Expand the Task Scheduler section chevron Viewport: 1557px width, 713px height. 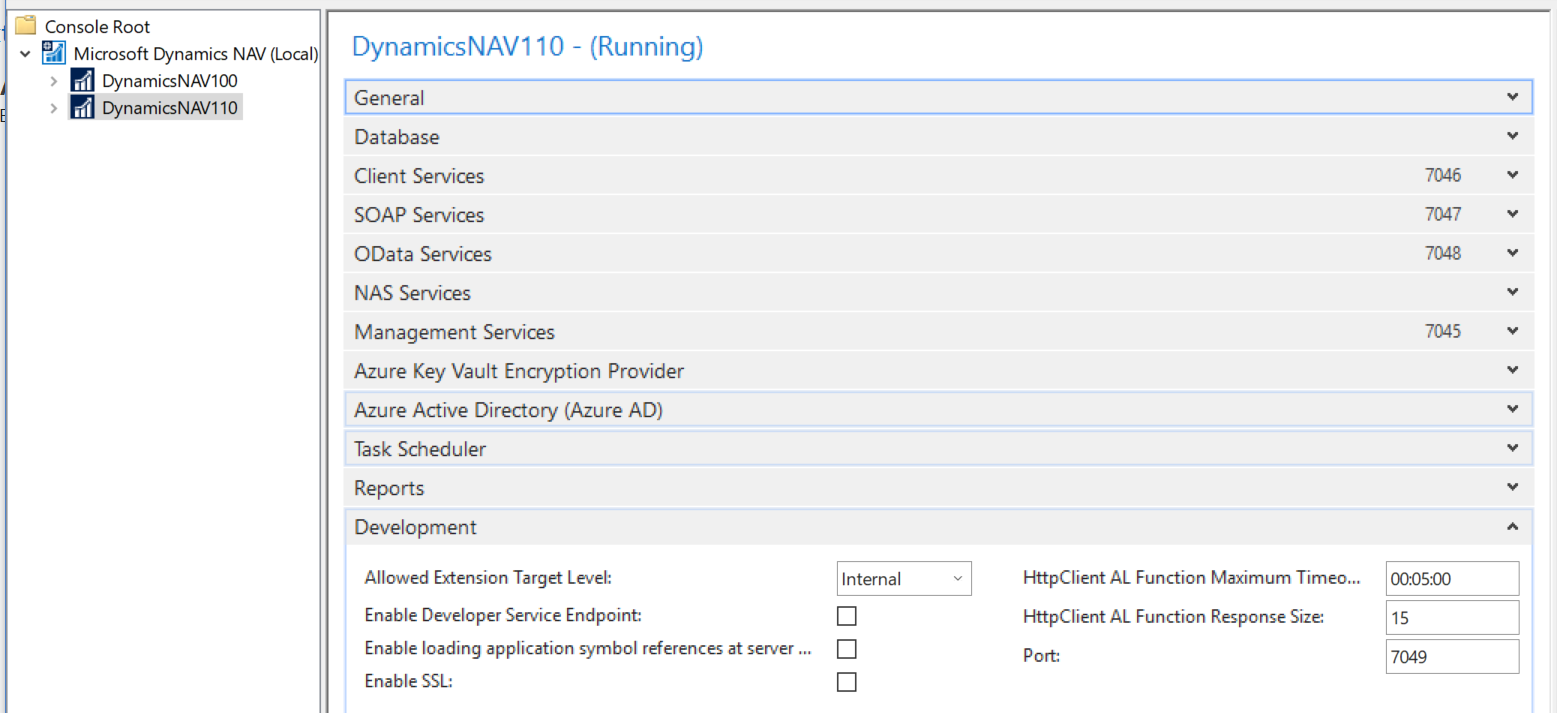coord(1512,448)
